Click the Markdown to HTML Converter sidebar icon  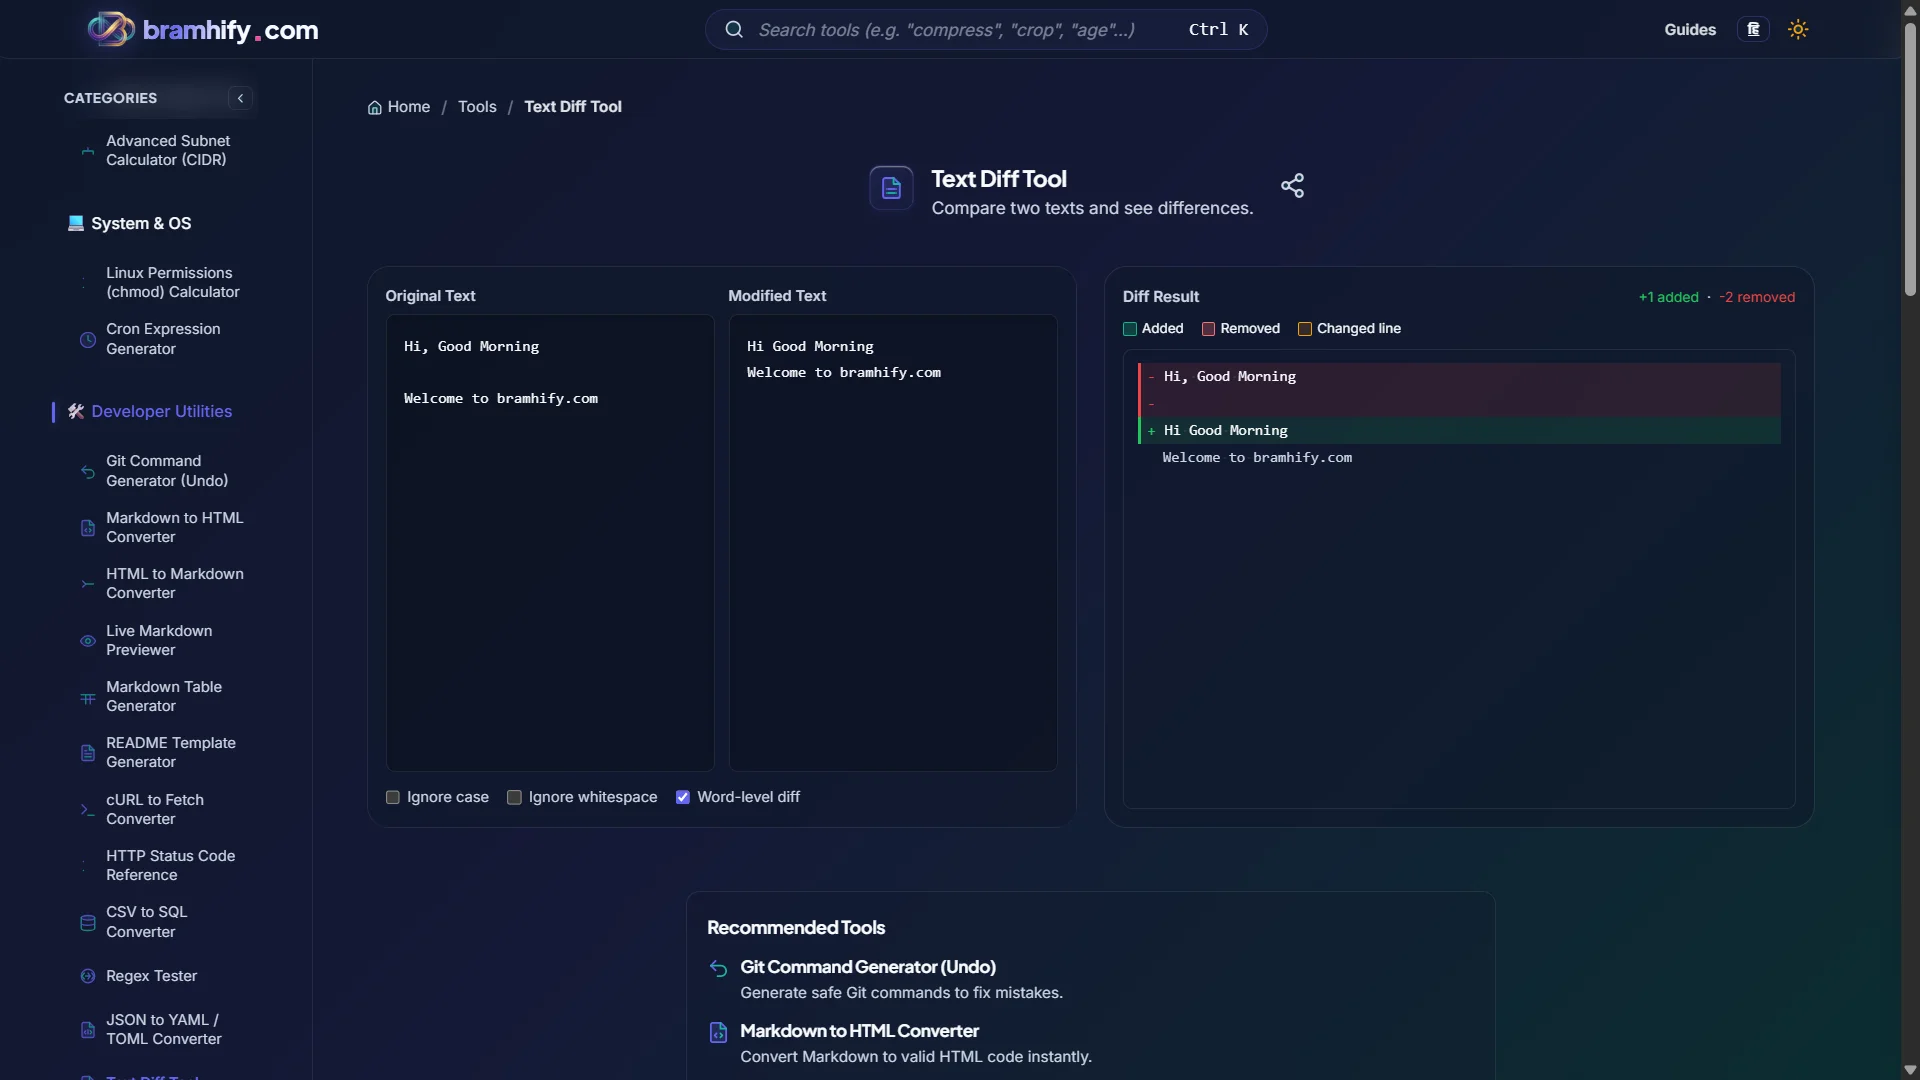tap(88, 528)
